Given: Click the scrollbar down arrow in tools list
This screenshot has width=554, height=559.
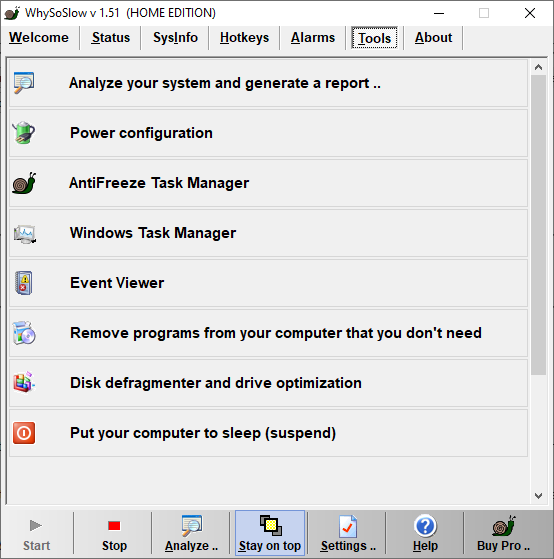Looking at the screenshot, I should click(x=538, y=496).
